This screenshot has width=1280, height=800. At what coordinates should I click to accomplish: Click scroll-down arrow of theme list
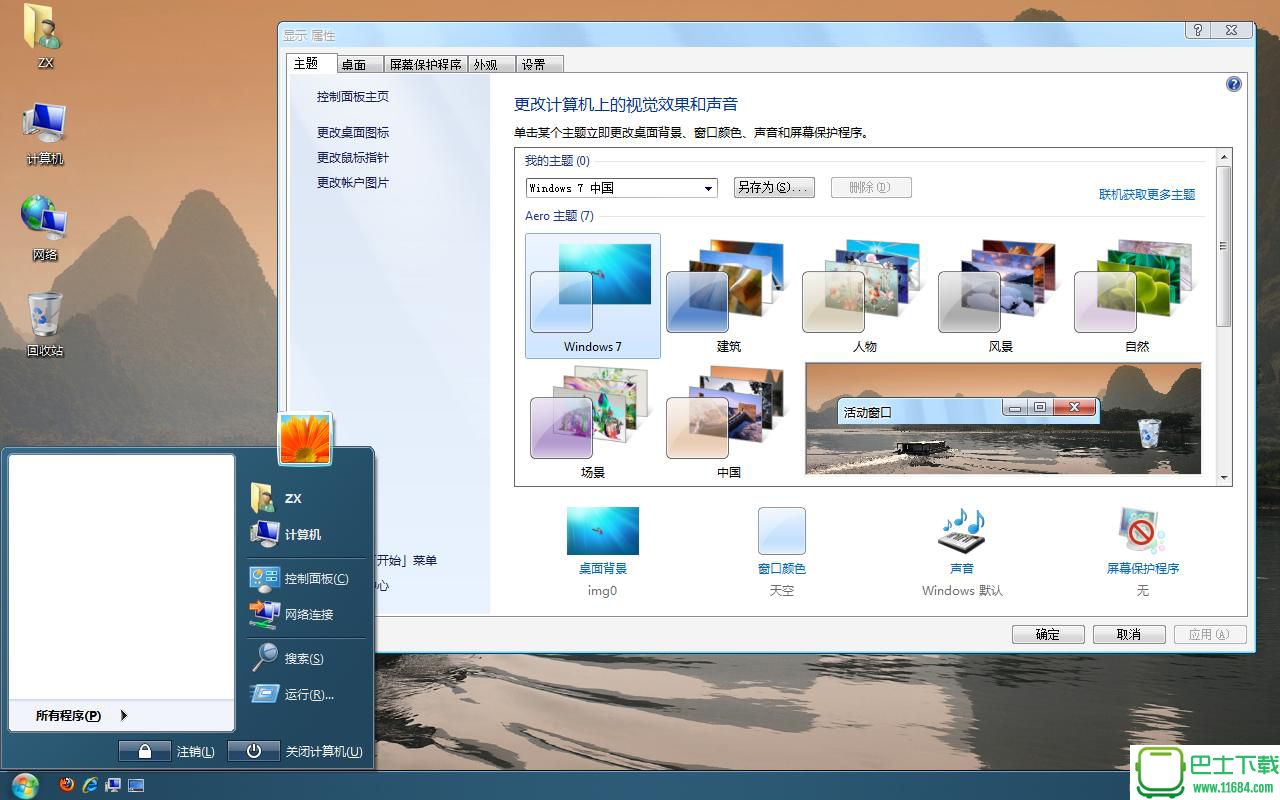click(1224, 478)
